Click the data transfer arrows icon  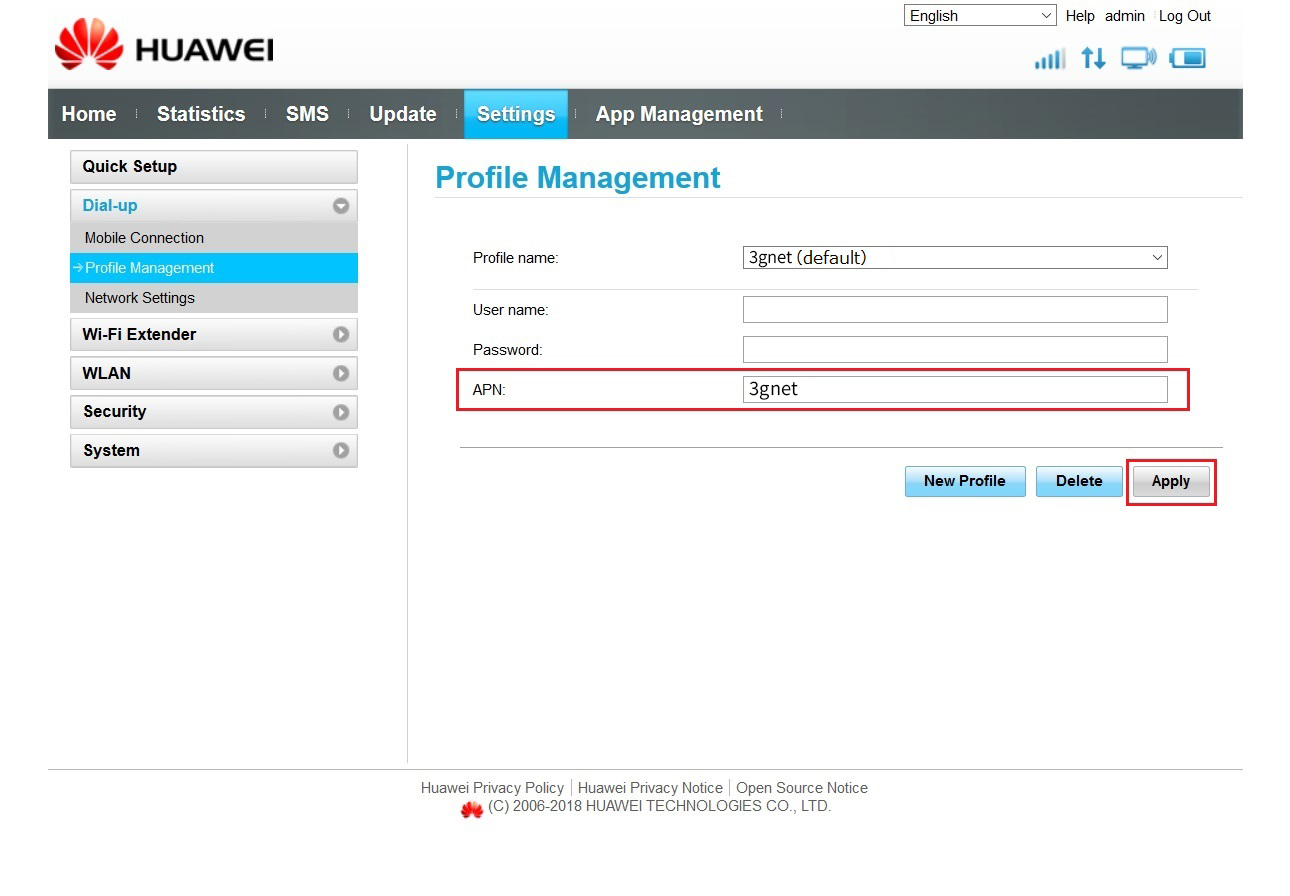coord(1094,58)
